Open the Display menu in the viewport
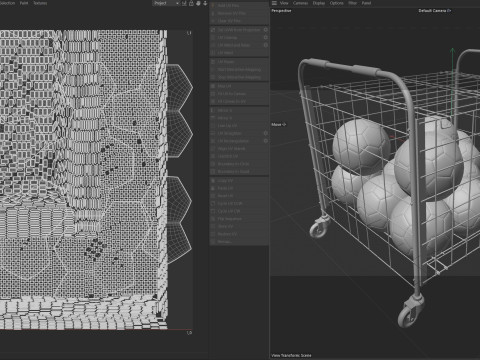480x360 pixels. point(319,3)
